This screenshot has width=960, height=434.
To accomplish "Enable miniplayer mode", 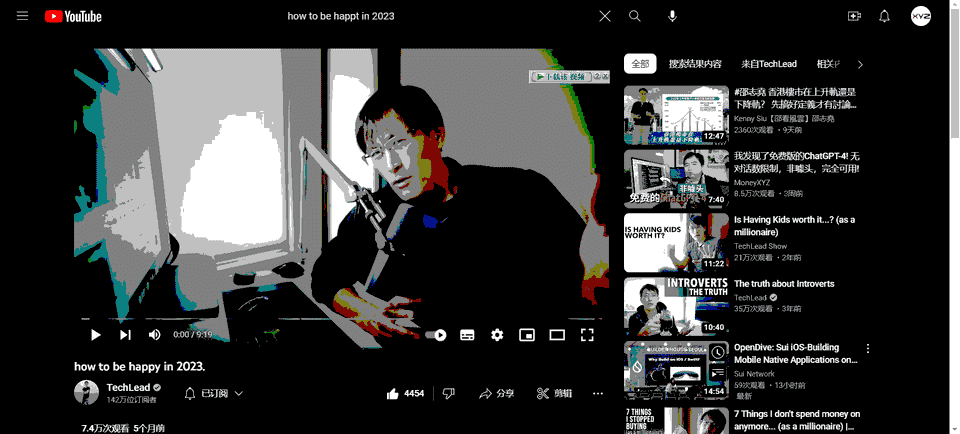I will [x=527, y=335].
